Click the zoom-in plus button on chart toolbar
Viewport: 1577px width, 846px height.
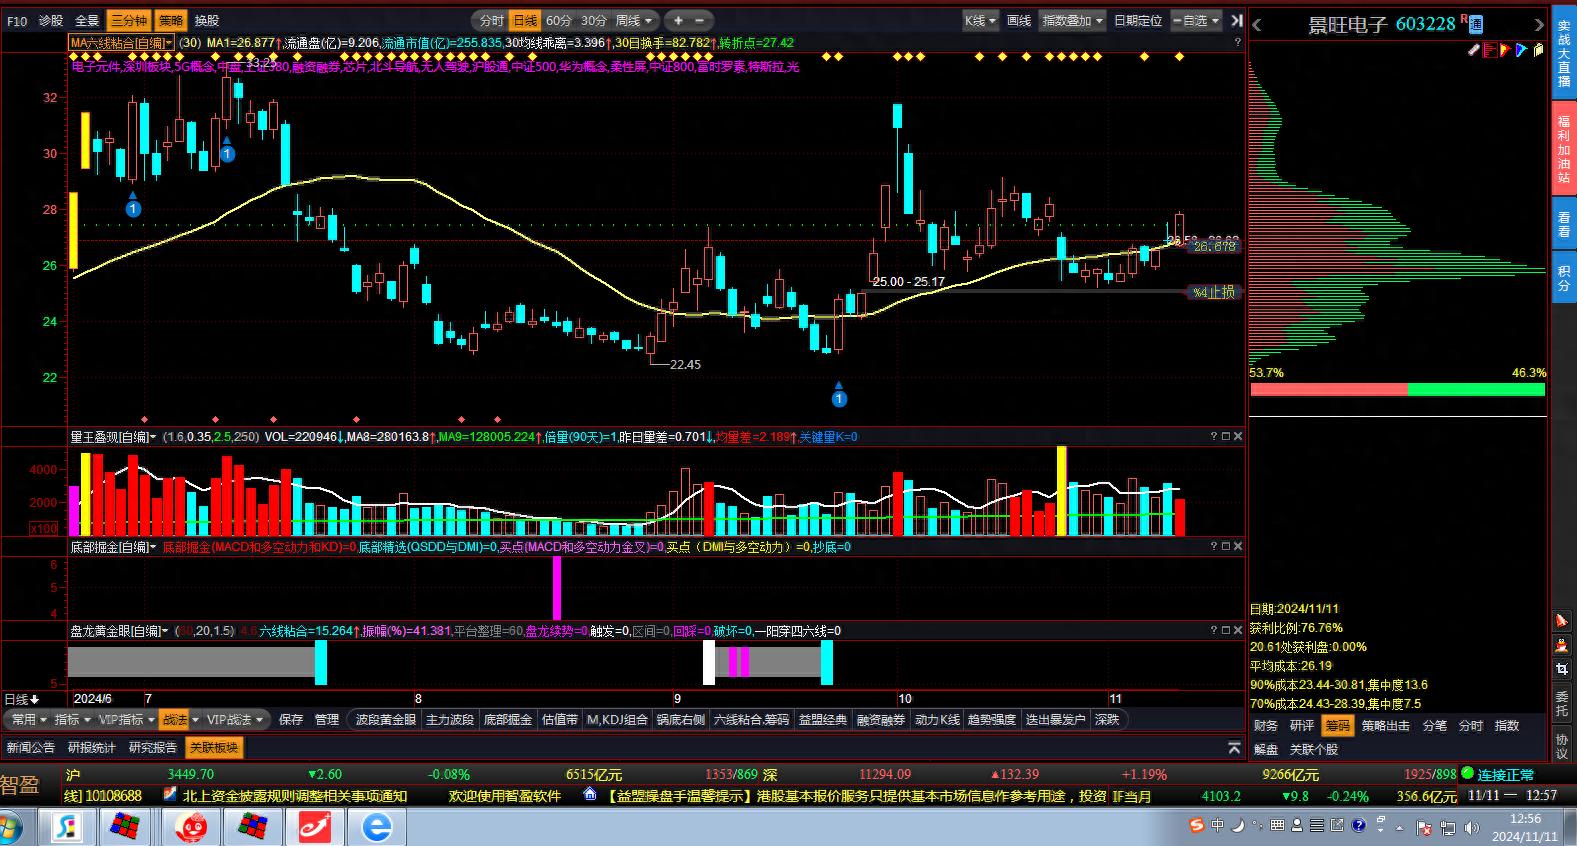tap(678, 20)
